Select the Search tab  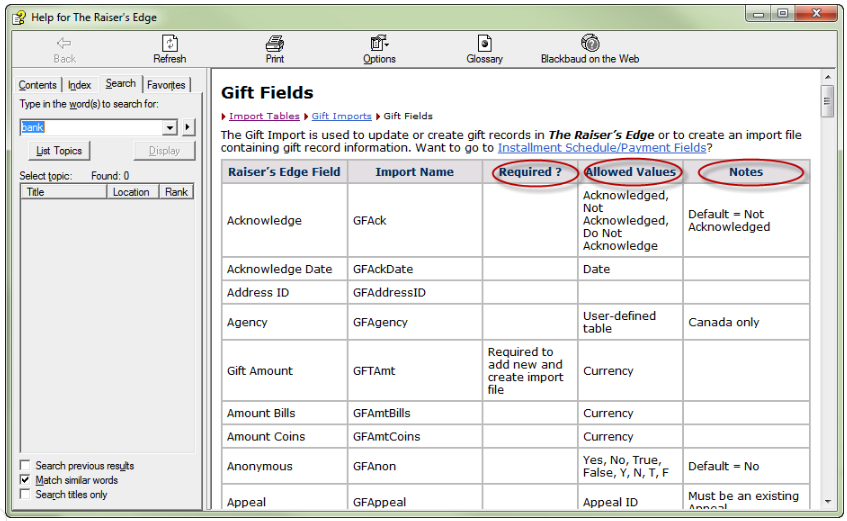[x=120, y=83]
